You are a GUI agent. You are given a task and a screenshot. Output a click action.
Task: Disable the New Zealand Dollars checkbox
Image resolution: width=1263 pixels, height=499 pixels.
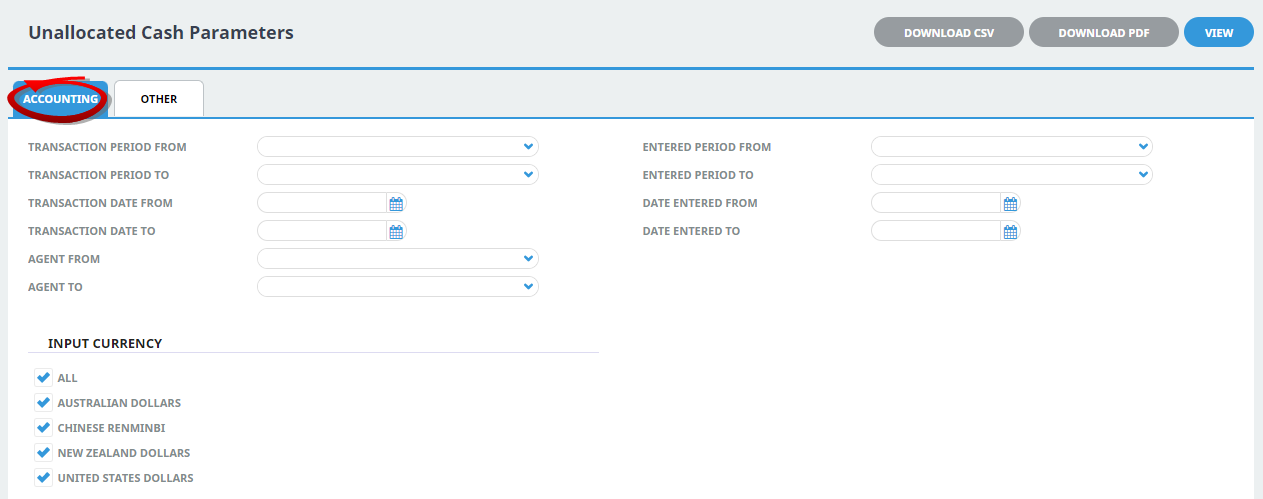coord(43,453)
